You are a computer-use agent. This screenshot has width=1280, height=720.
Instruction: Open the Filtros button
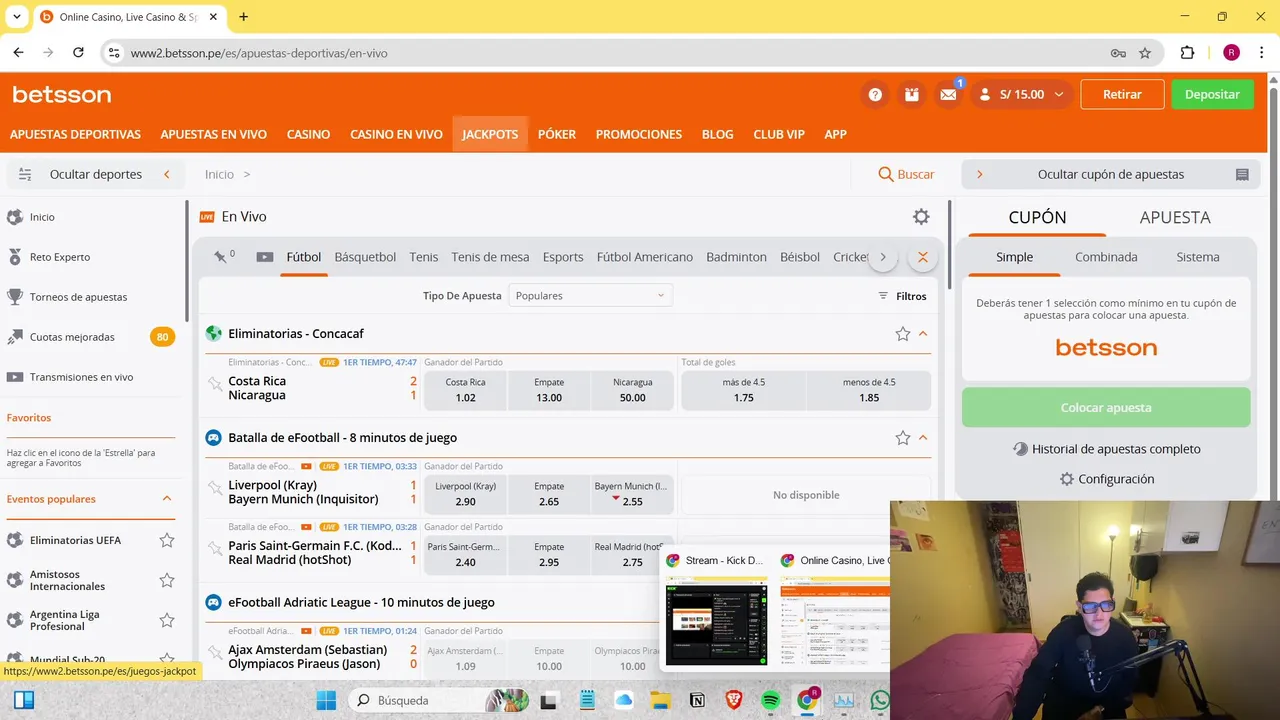(x=902, y=296)
